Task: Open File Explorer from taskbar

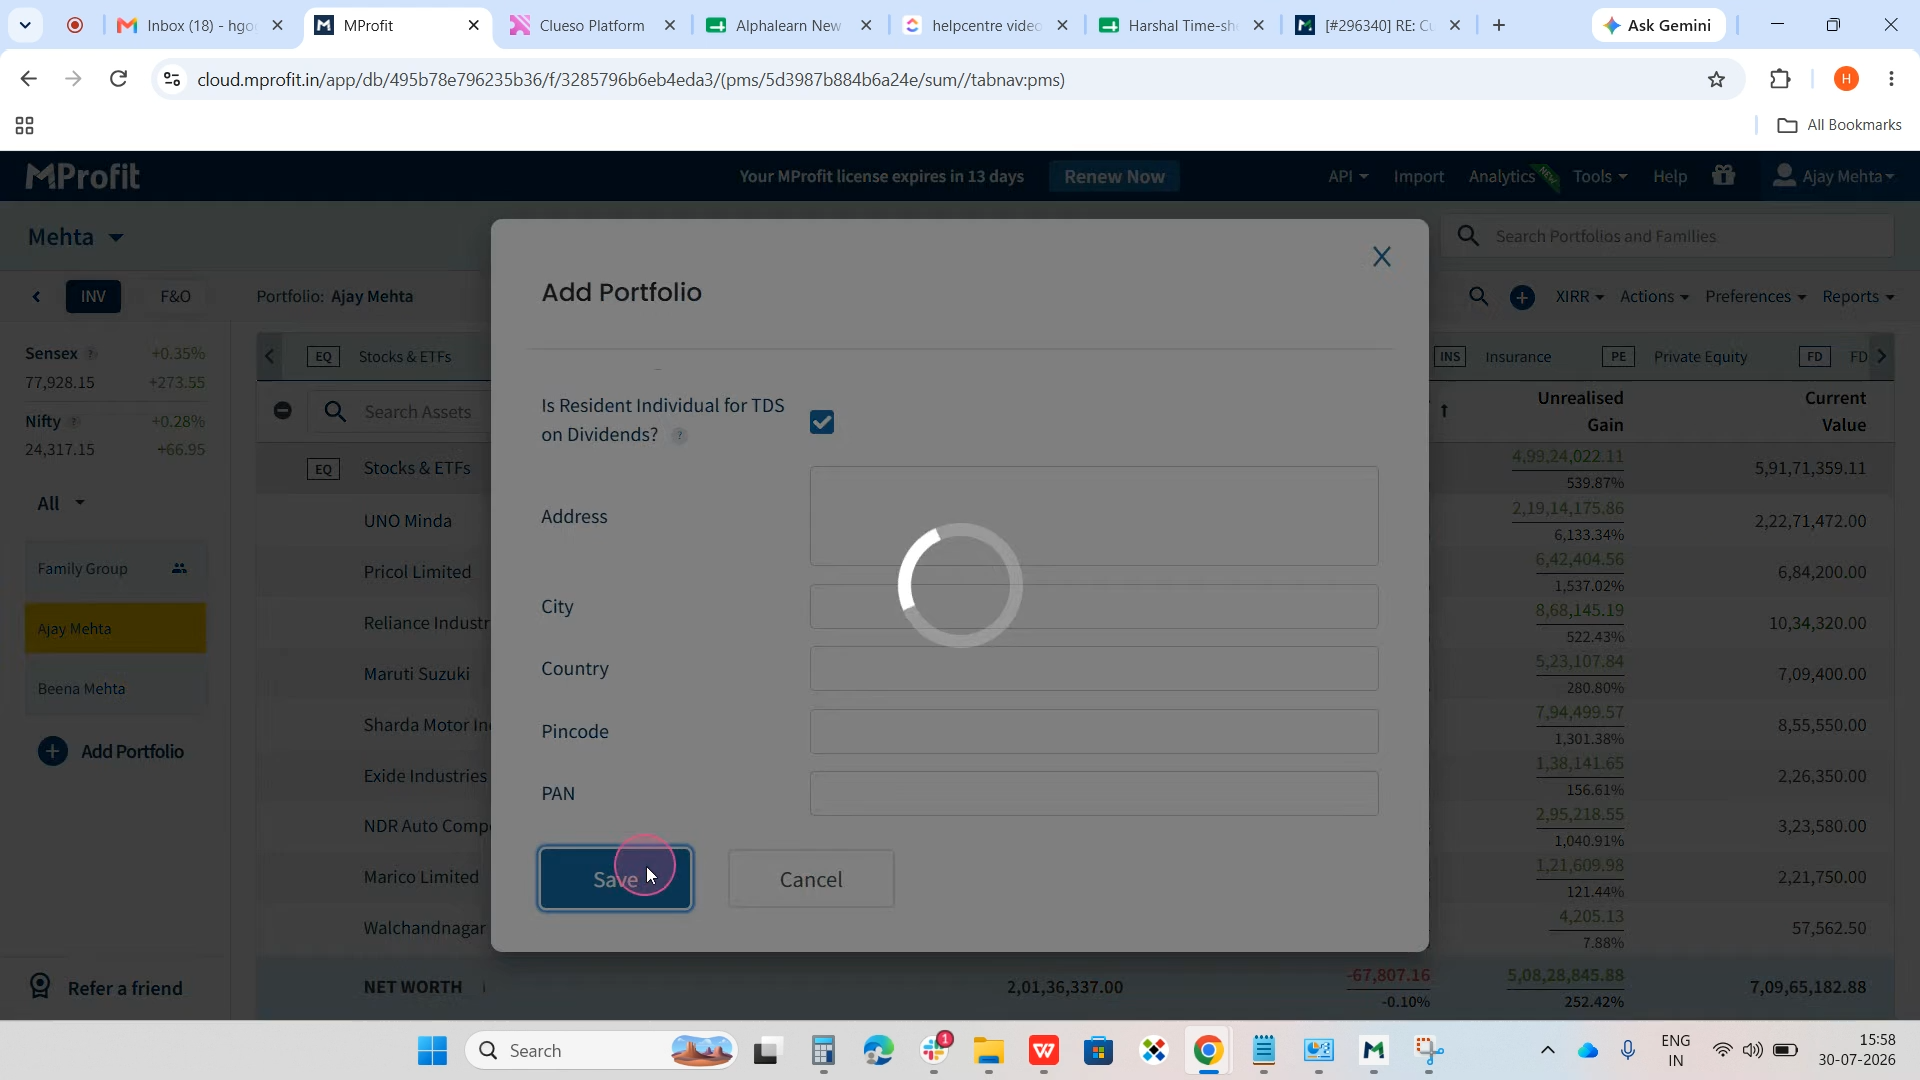Action: (988, 1051)
